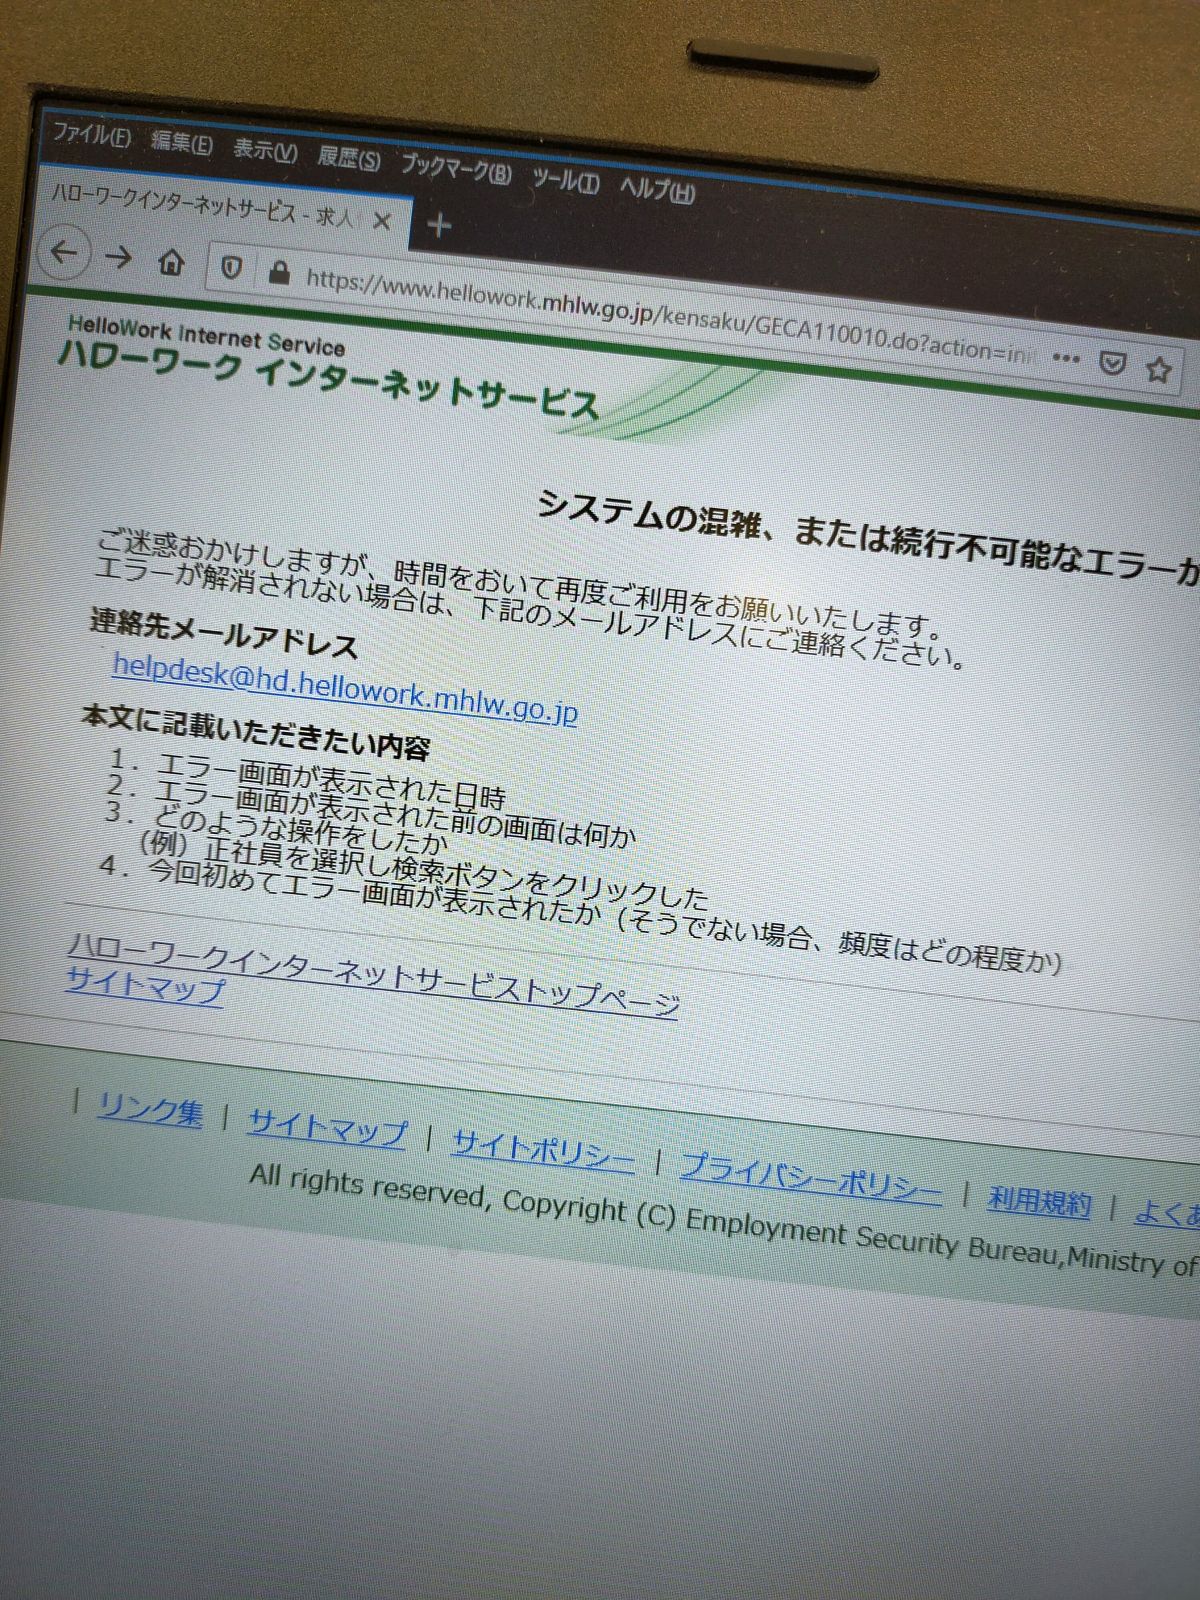The height and width of the screenshot is (1600, 1200).
Task: Open footer プライバシーポリシー link
Action: pyautogui.click(x=811, y=1180)
